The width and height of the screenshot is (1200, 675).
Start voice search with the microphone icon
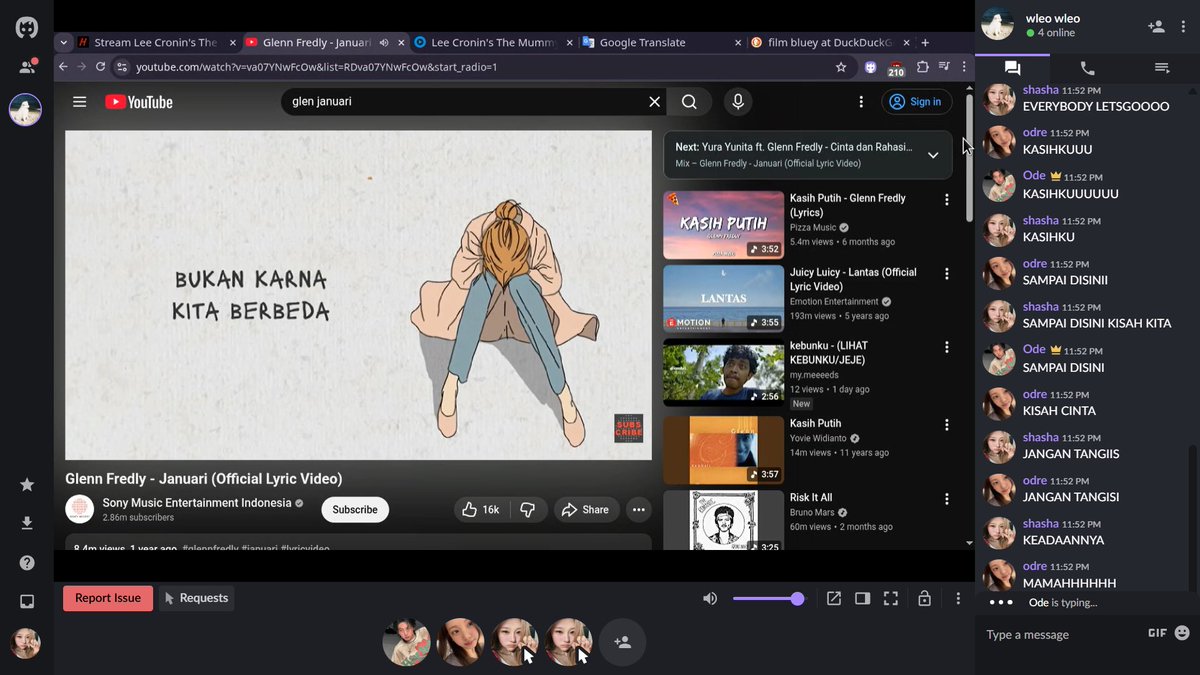(738, 102)
